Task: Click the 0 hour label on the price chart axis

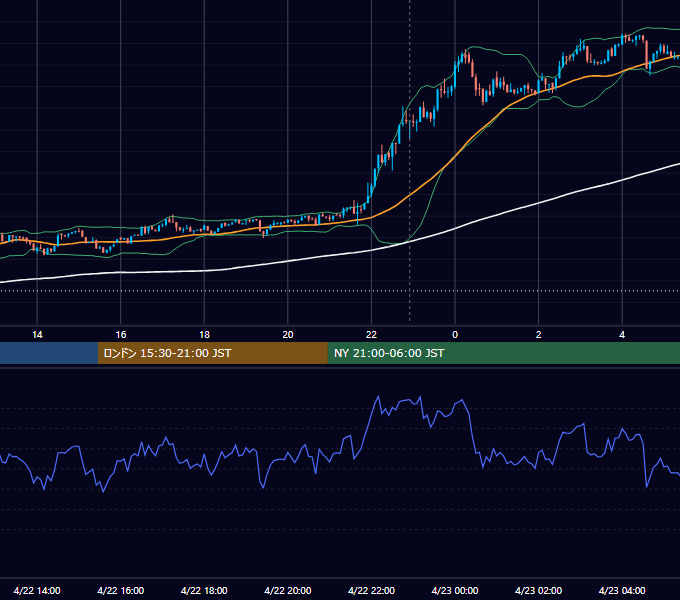Action: pos(455,335)
